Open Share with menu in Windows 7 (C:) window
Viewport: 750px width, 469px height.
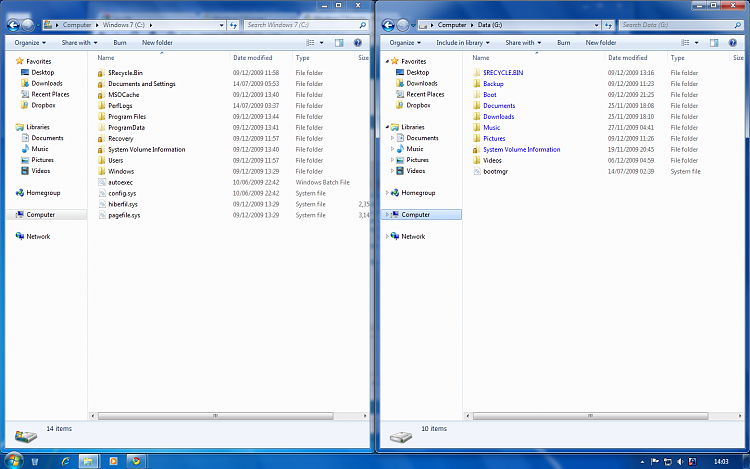point(79,43)
